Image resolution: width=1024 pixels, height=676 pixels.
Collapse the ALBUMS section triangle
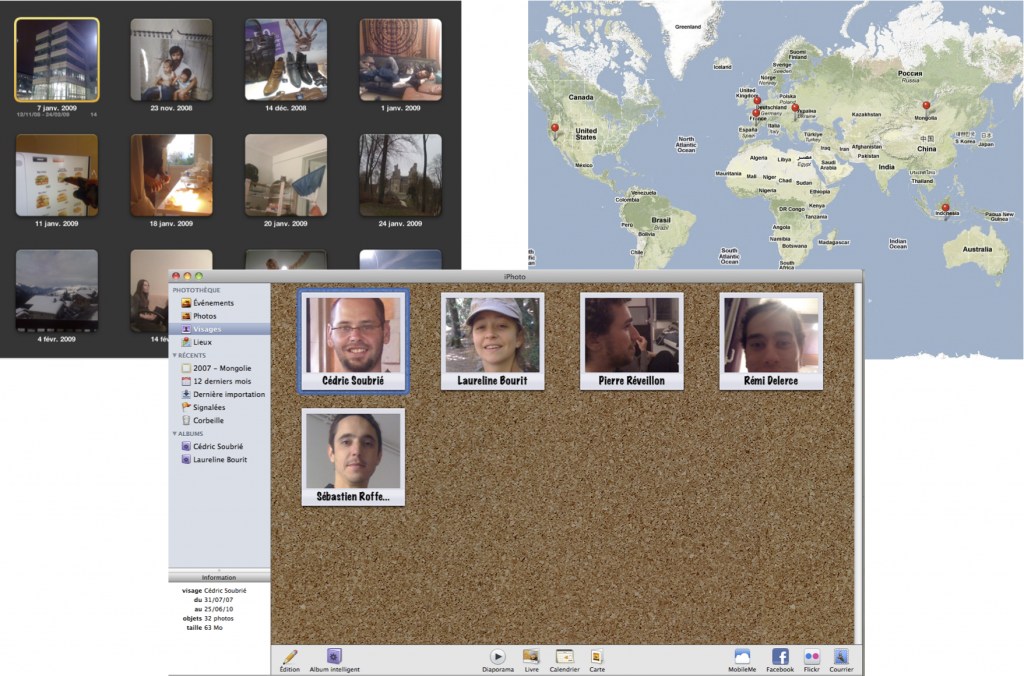tap(174, 434)
